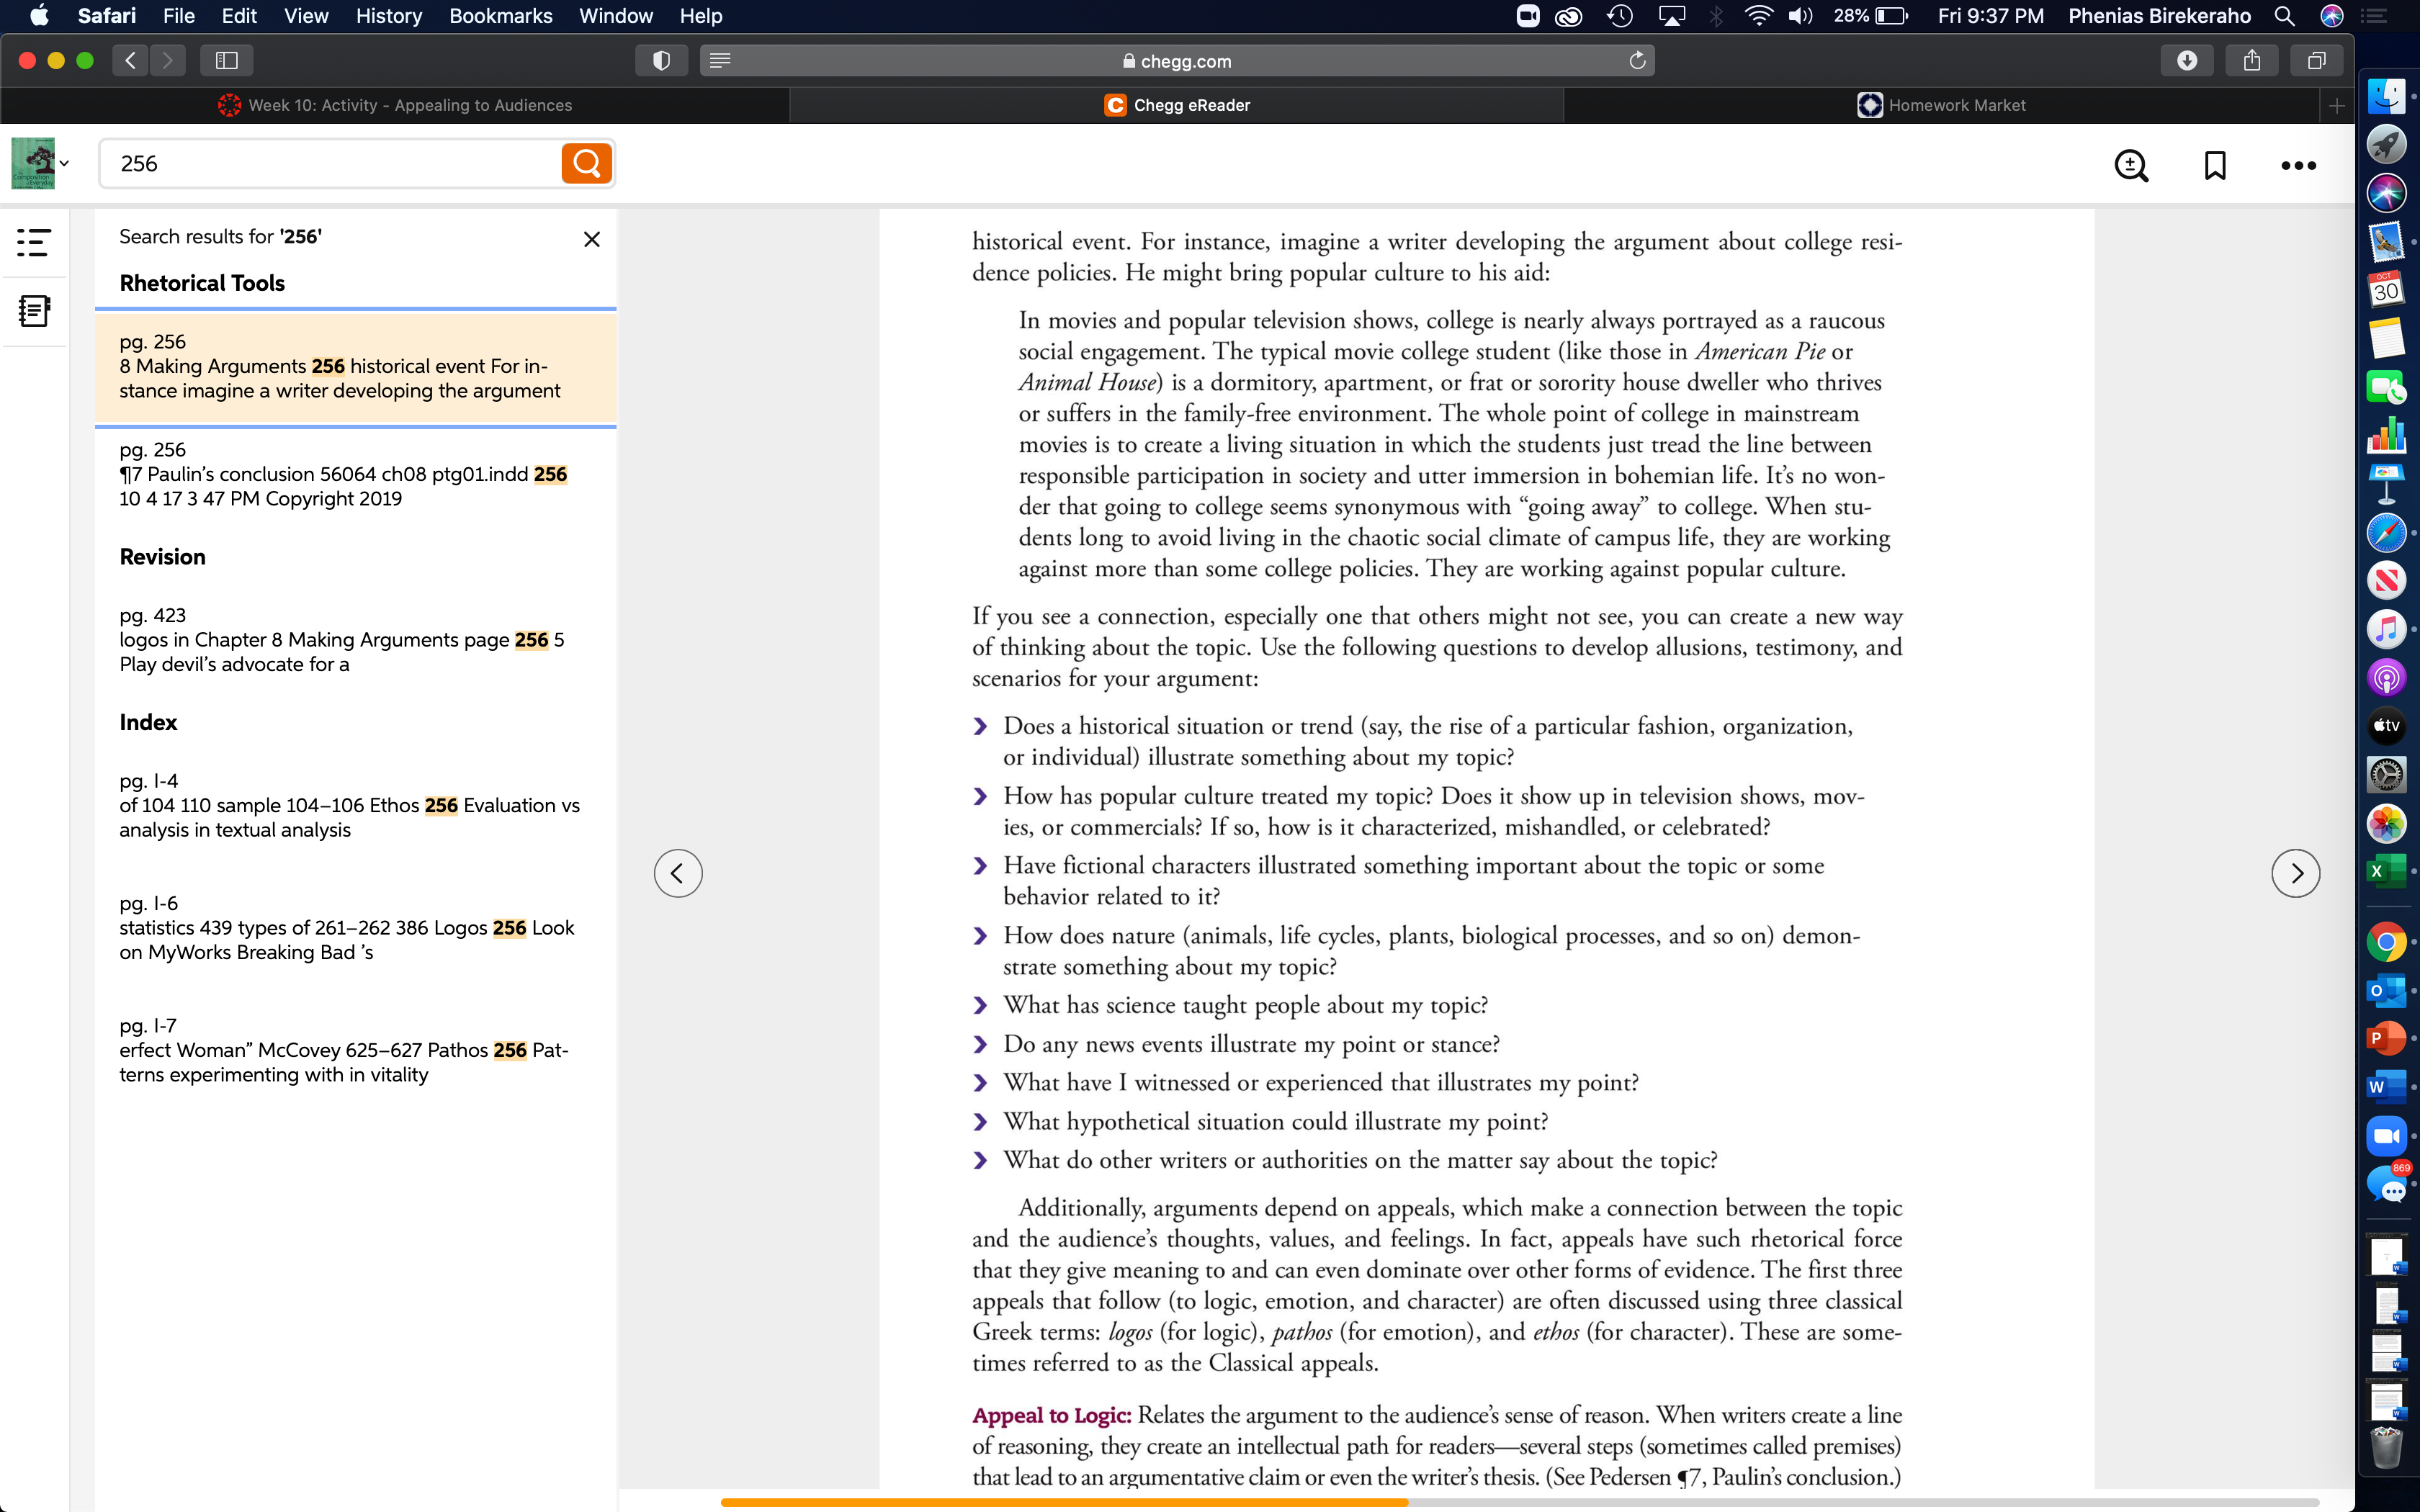
Task: Open pg. 256 Paulin's conclusion result
Action: 355,474
